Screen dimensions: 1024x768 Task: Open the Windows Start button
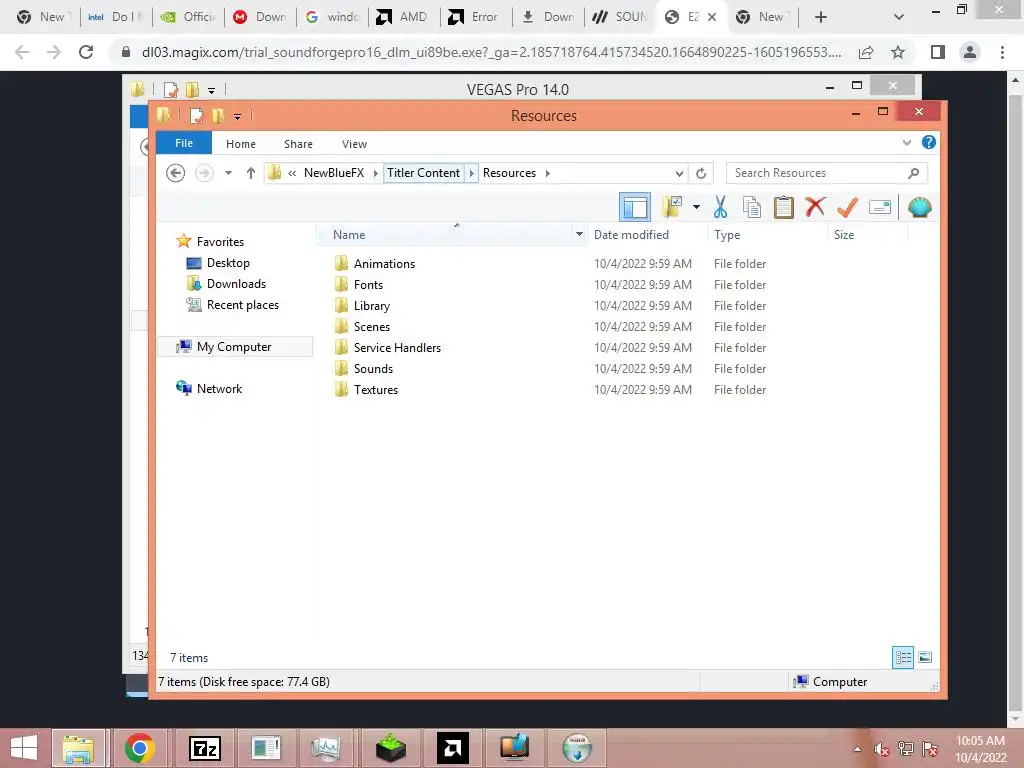coord(24,748)
